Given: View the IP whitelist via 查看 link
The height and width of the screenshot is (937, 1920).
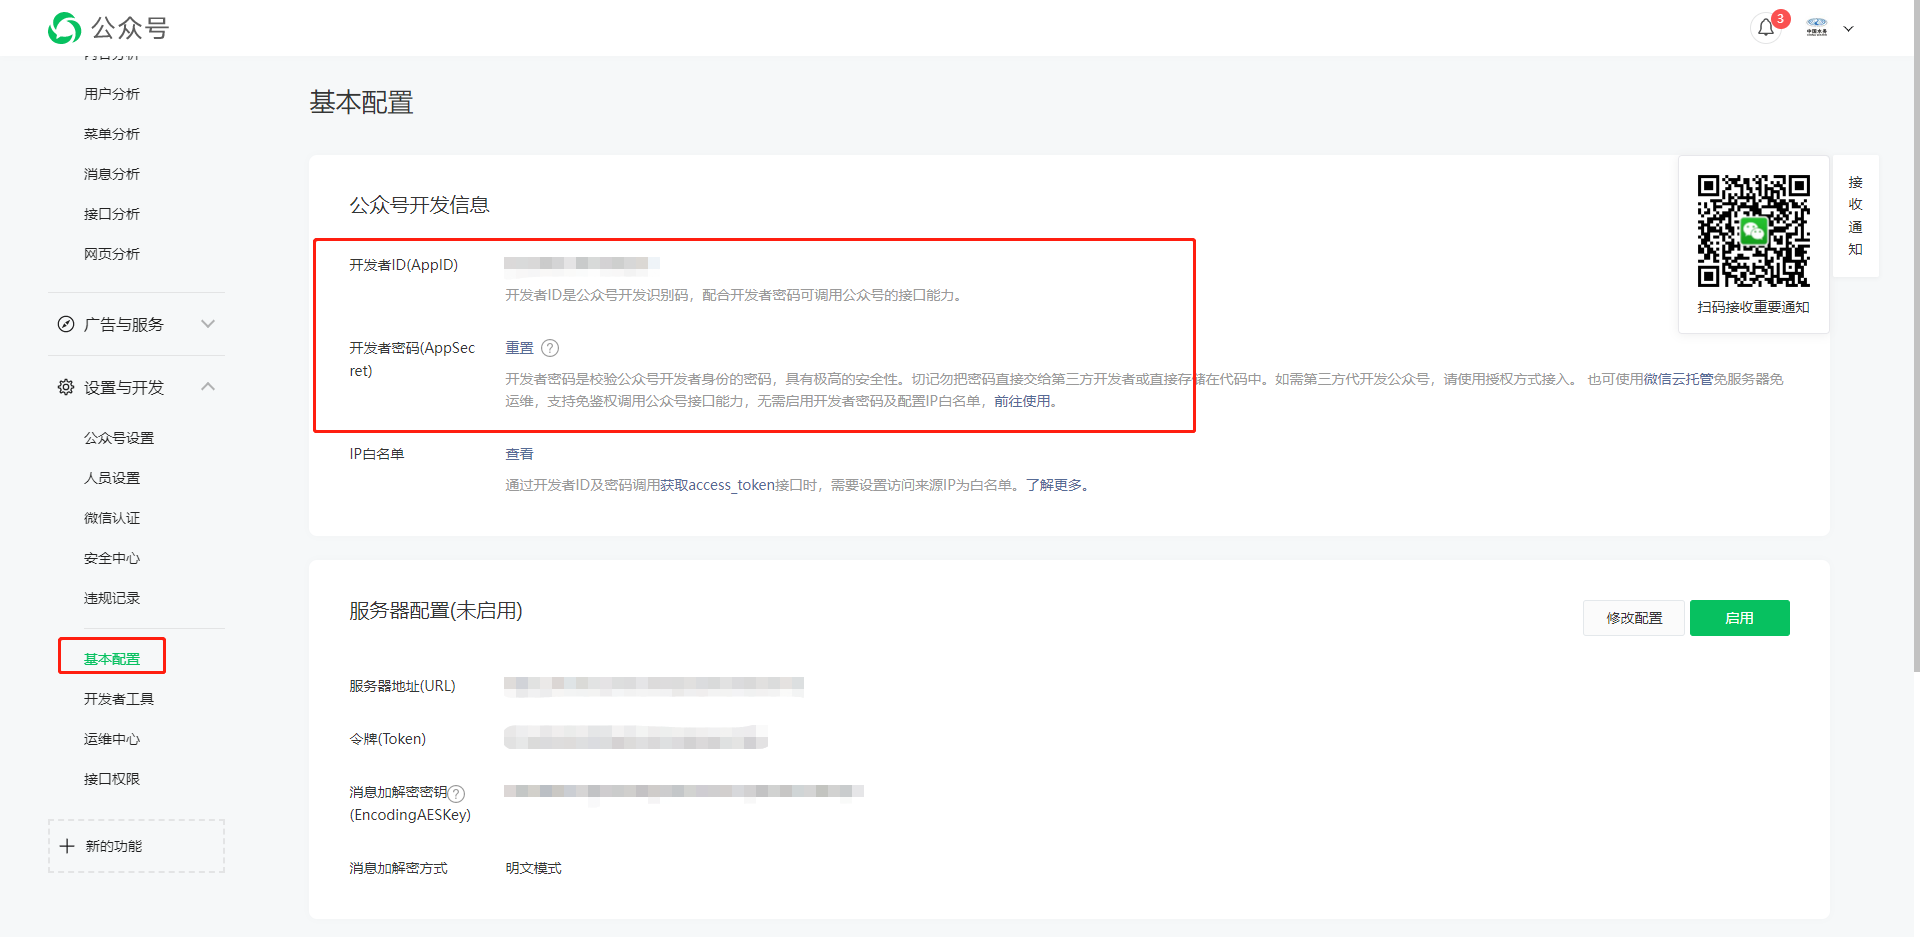Looking at the screenshot, I should point(519,453).
